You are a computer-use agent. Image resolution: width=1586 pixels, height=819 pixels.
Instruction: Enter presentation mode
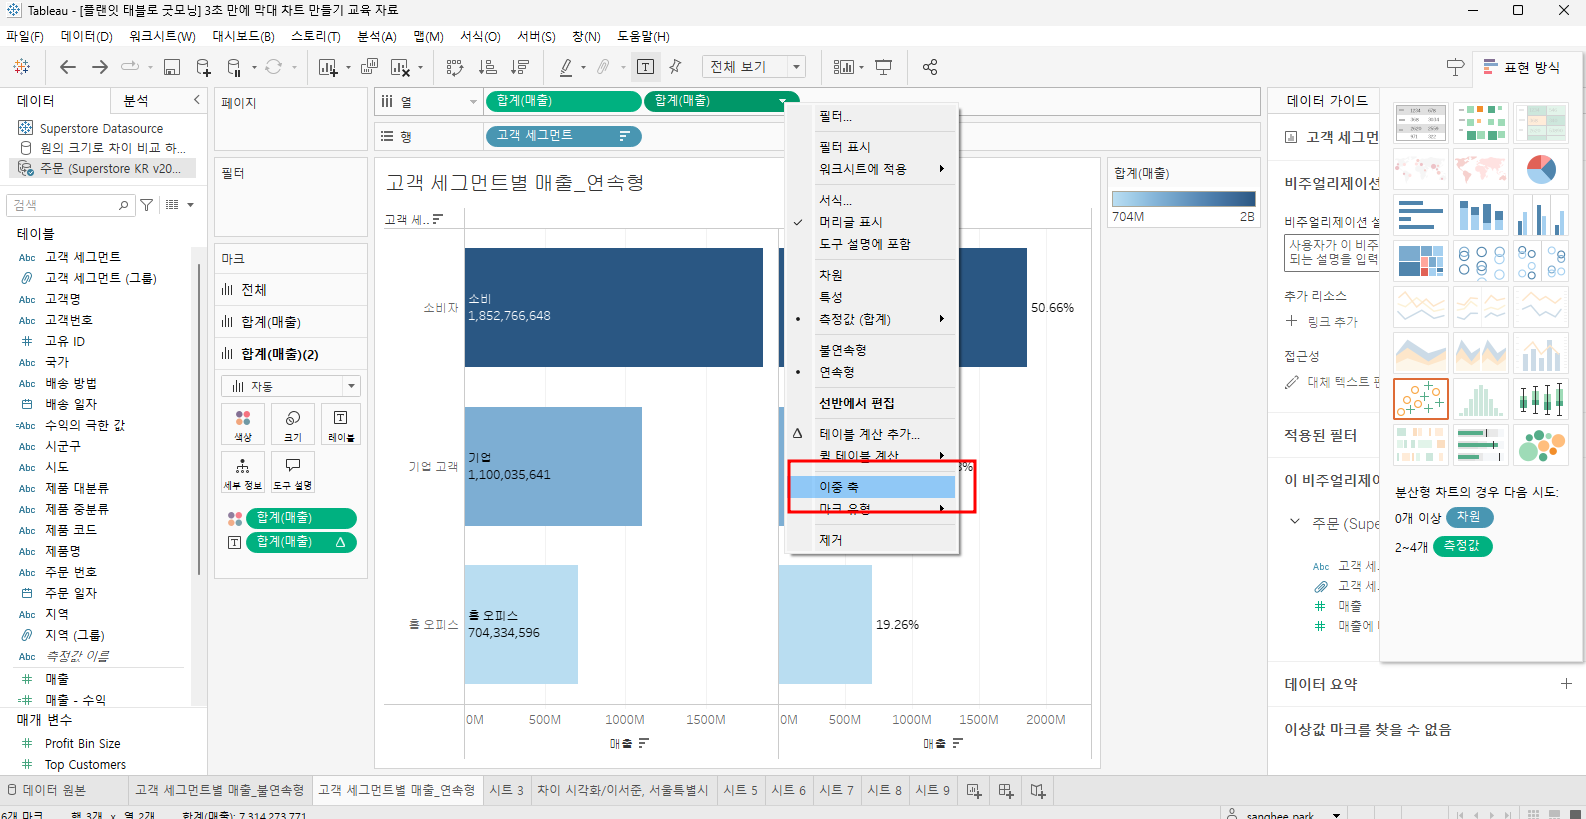pyautogui.click(x=884, y=67)
